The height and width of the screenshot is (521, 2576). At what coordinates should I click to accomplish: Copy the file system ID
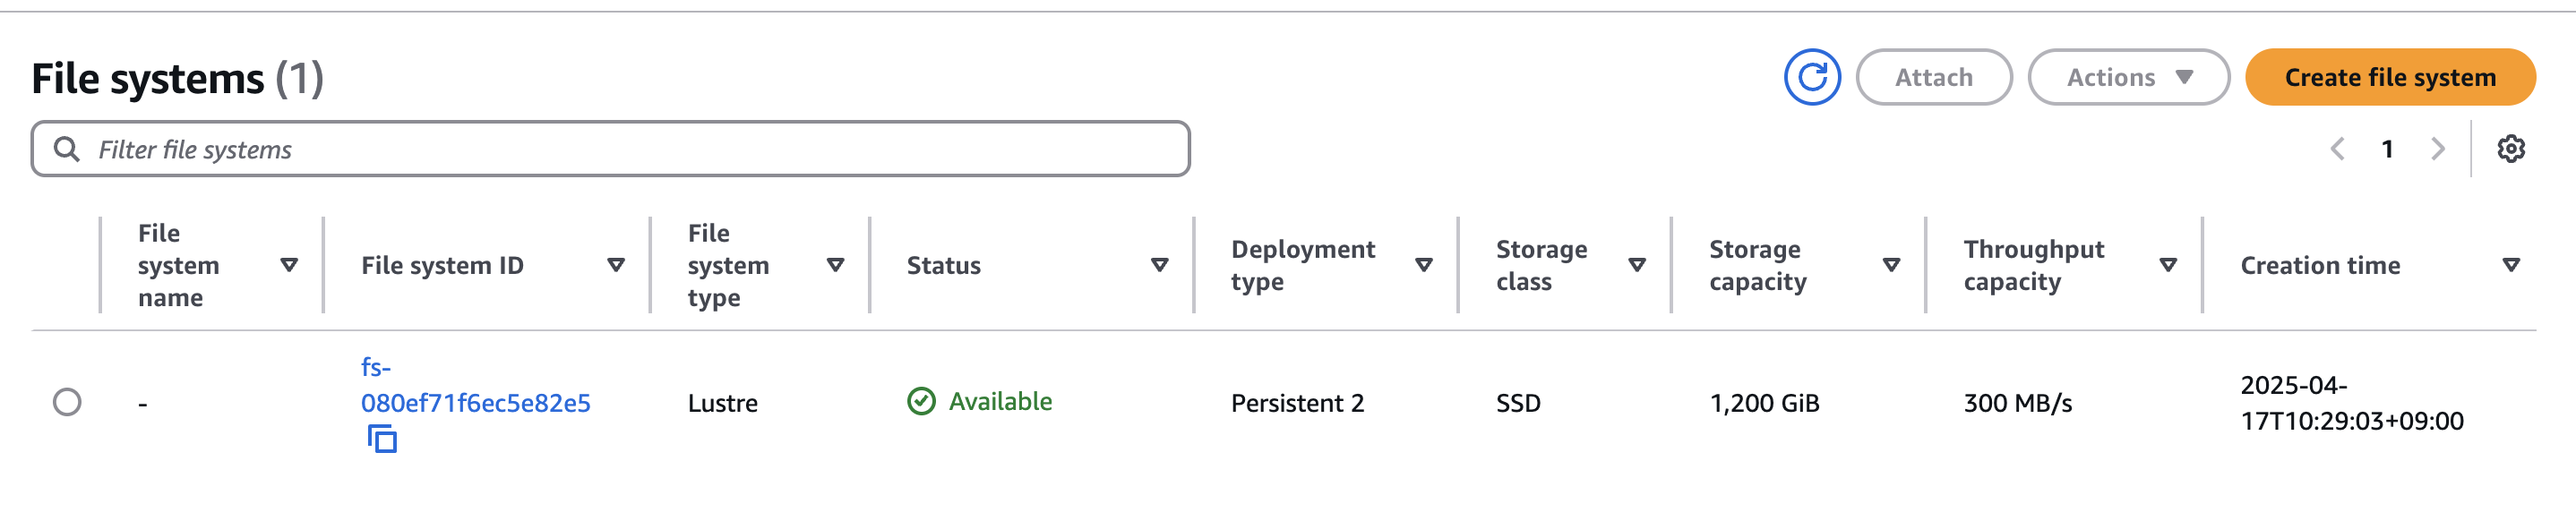[x=382, y=439]
